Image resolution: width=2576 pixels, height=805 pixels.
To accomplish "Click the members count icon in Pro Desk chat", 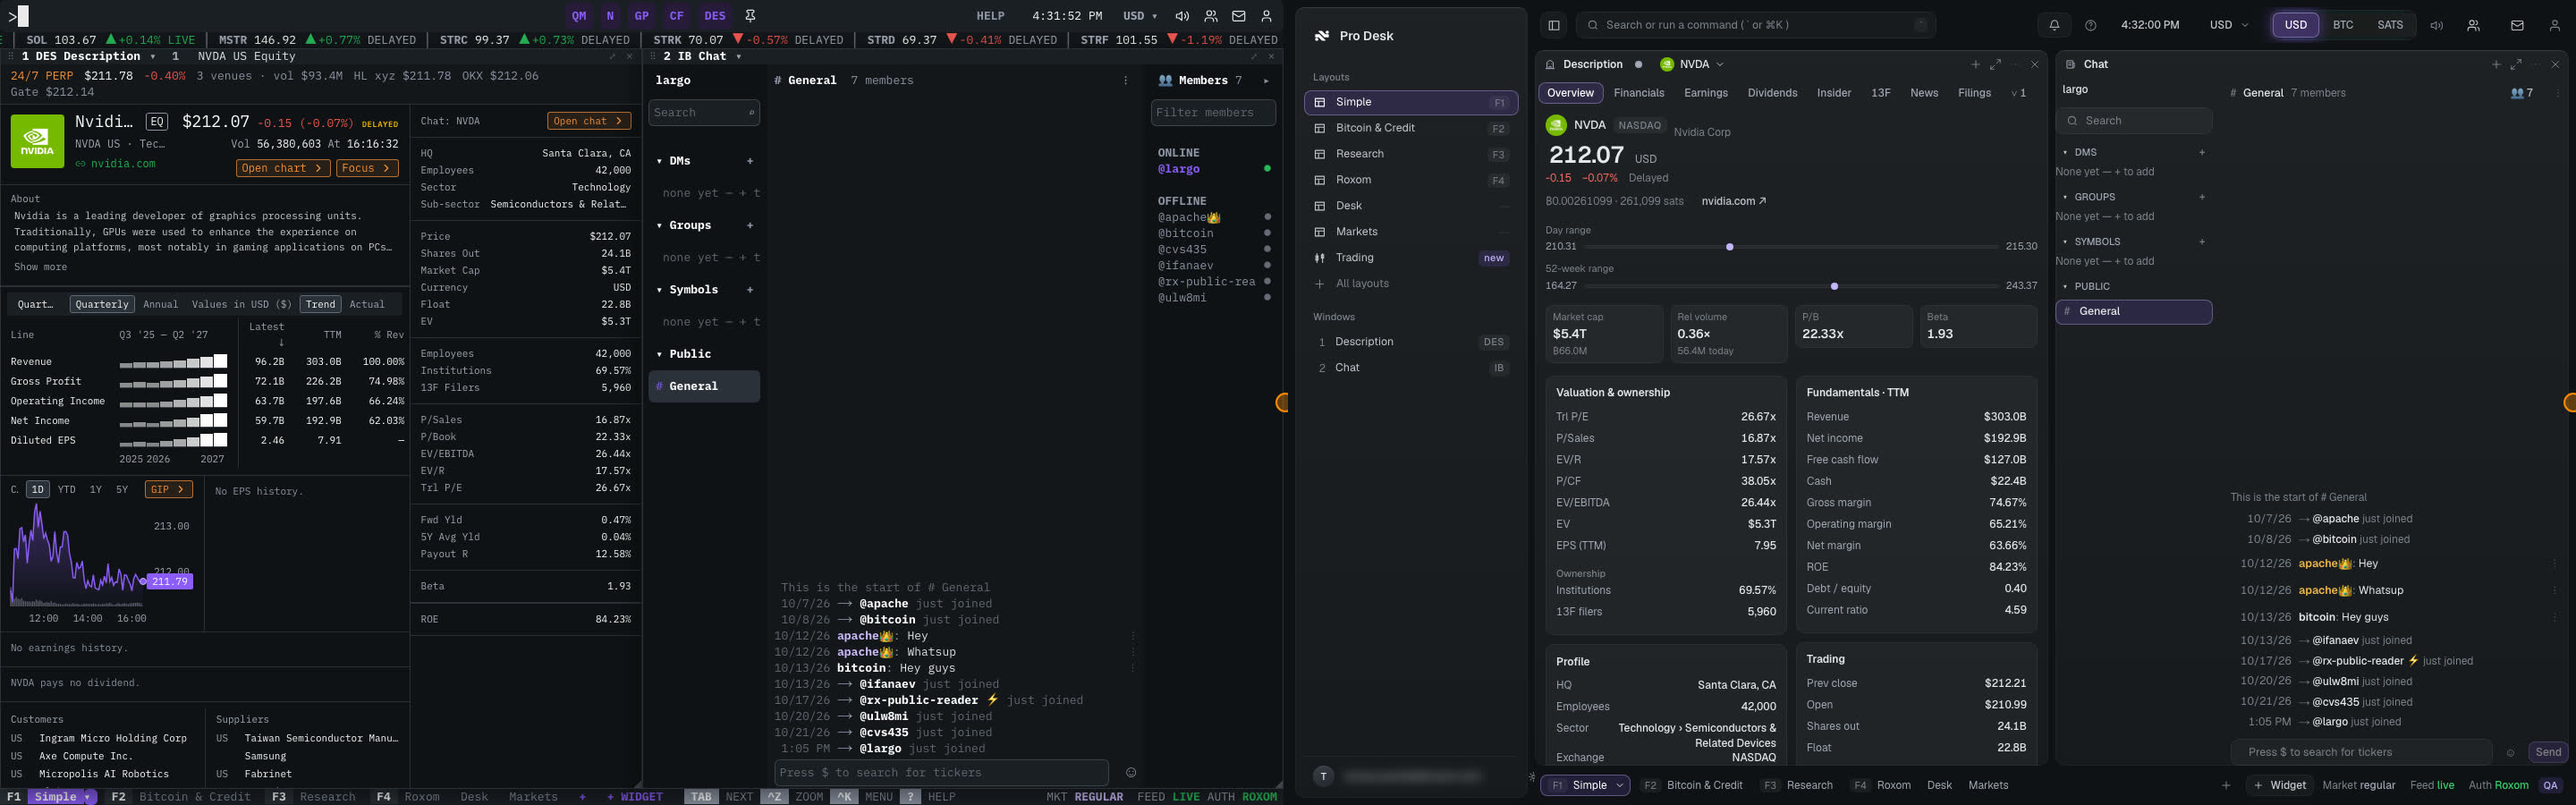I will [x=2522, y=93].
